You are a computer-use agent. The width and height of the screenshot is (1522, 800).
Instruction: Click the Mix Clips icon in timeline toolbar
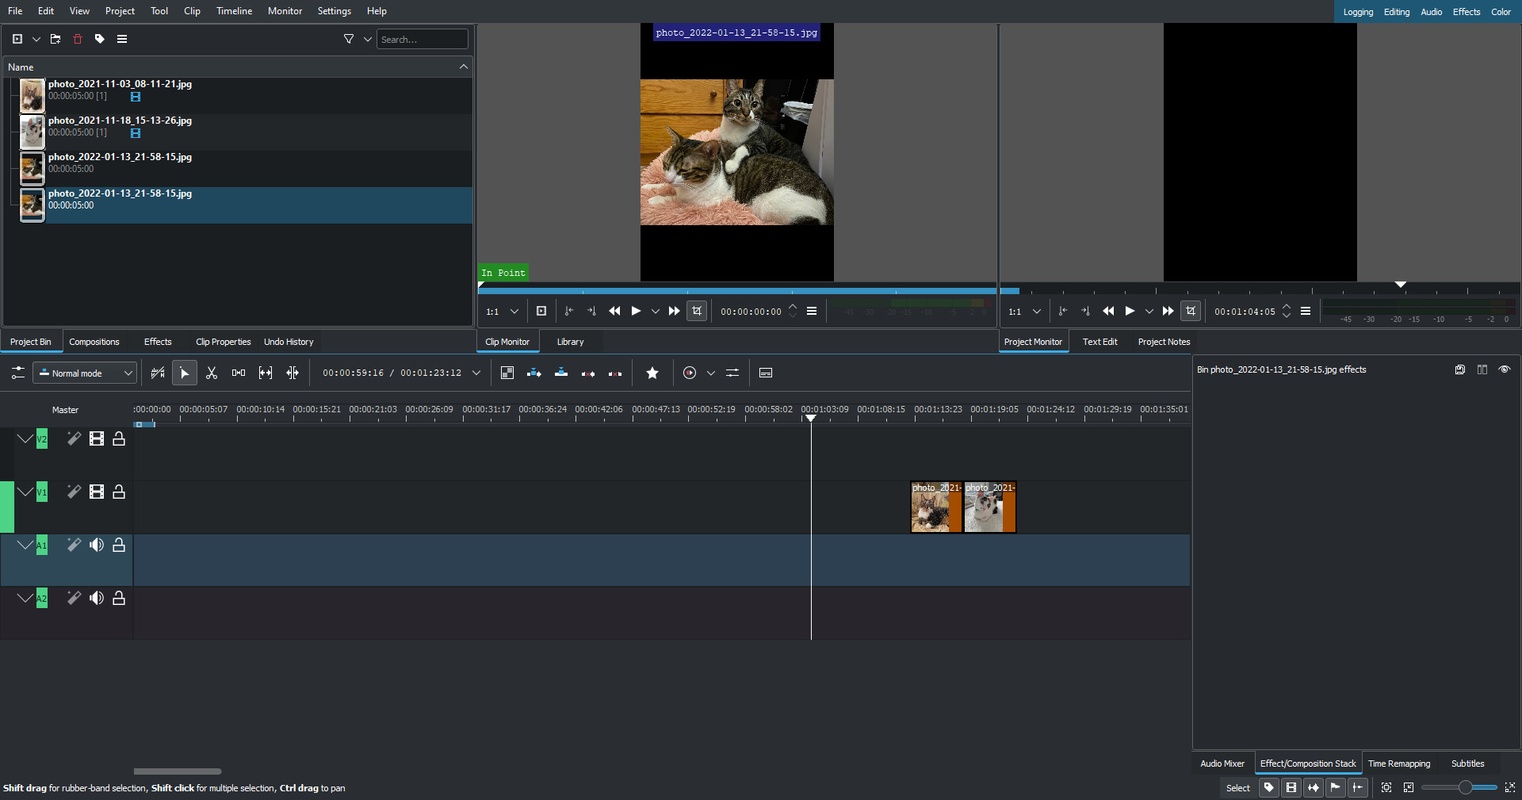[507, 373]
